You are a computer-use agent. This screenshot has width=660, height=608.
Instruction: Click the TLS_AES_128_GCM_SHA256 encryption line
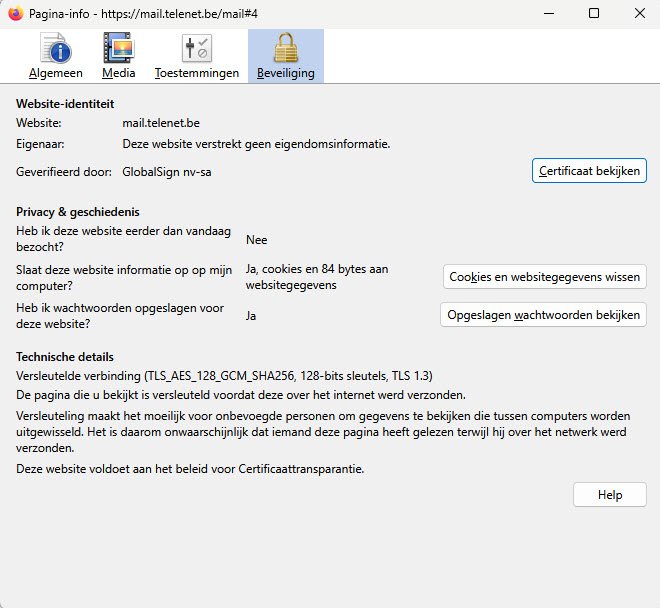pyautogui.click(x=224, y=376)
